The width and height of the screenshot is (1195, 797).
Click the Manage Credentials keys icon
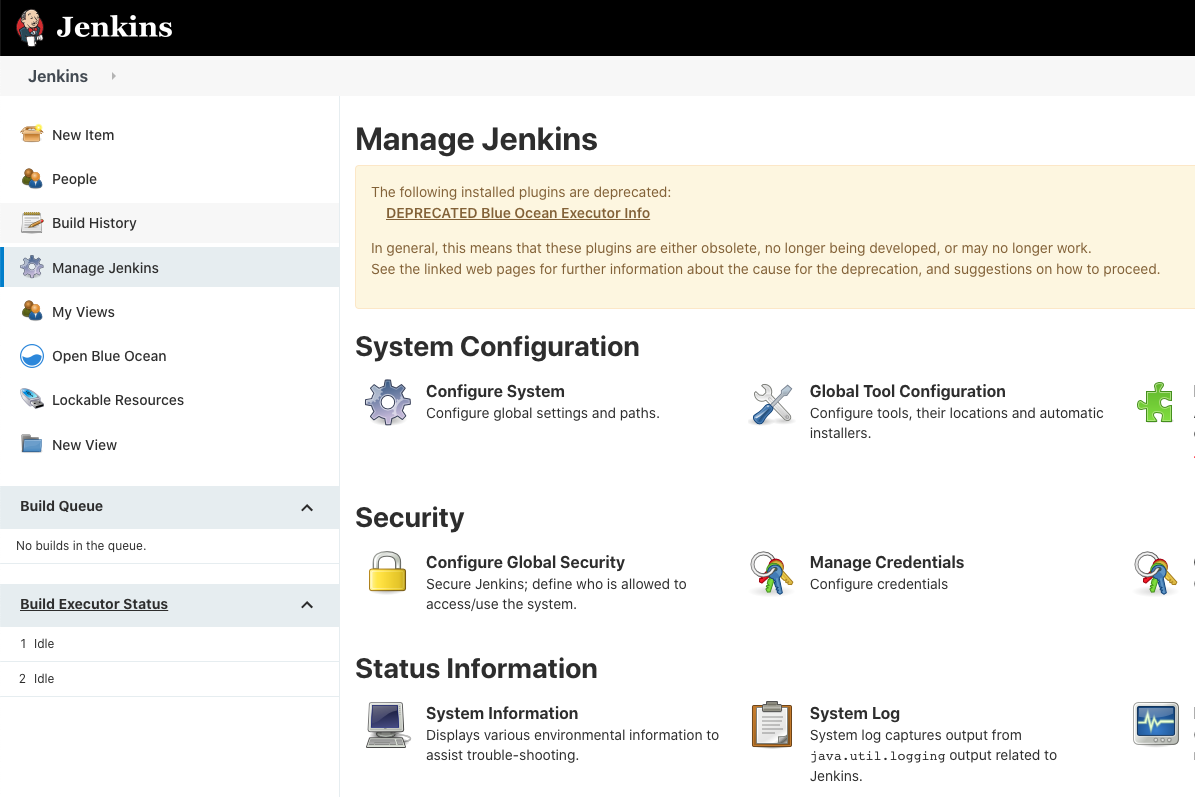(x=771, y=573)
